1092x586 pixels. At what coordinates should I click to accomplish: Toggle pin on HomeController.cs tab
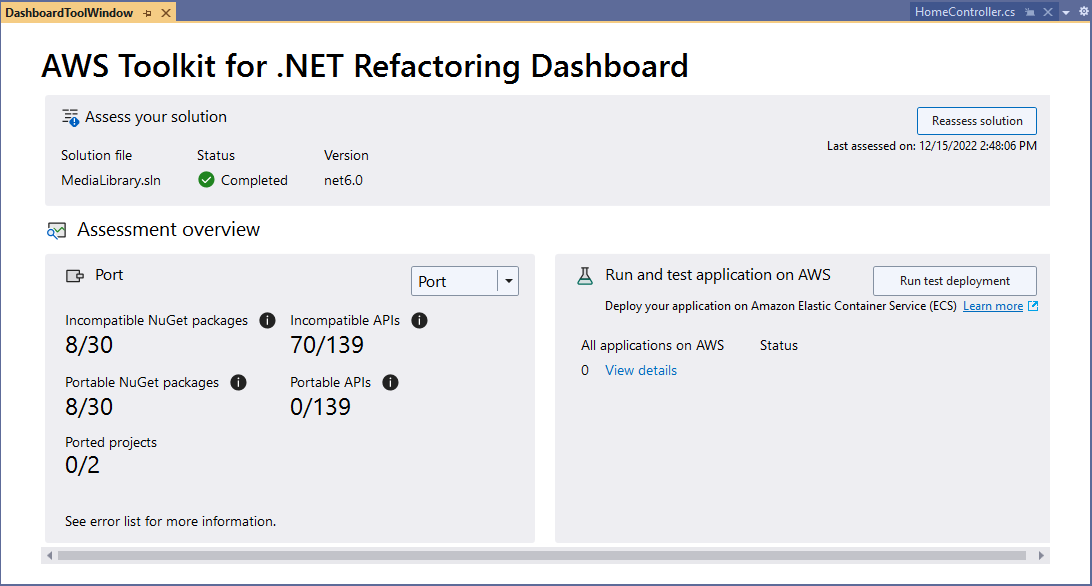pos(1030,13)
